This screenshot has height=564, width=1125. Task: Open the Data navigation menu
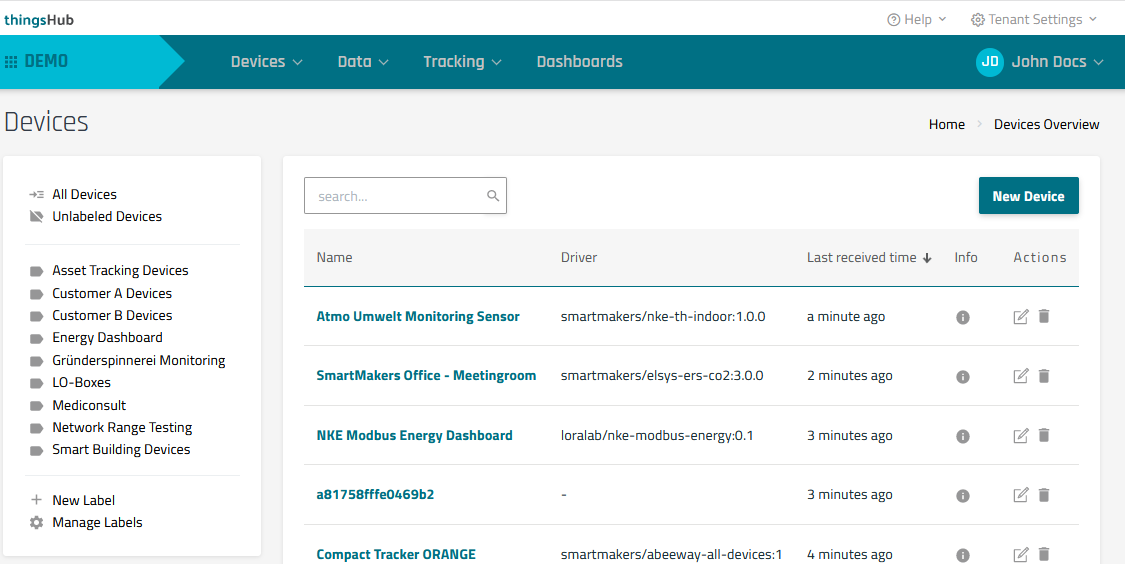(x=362, y=62)
